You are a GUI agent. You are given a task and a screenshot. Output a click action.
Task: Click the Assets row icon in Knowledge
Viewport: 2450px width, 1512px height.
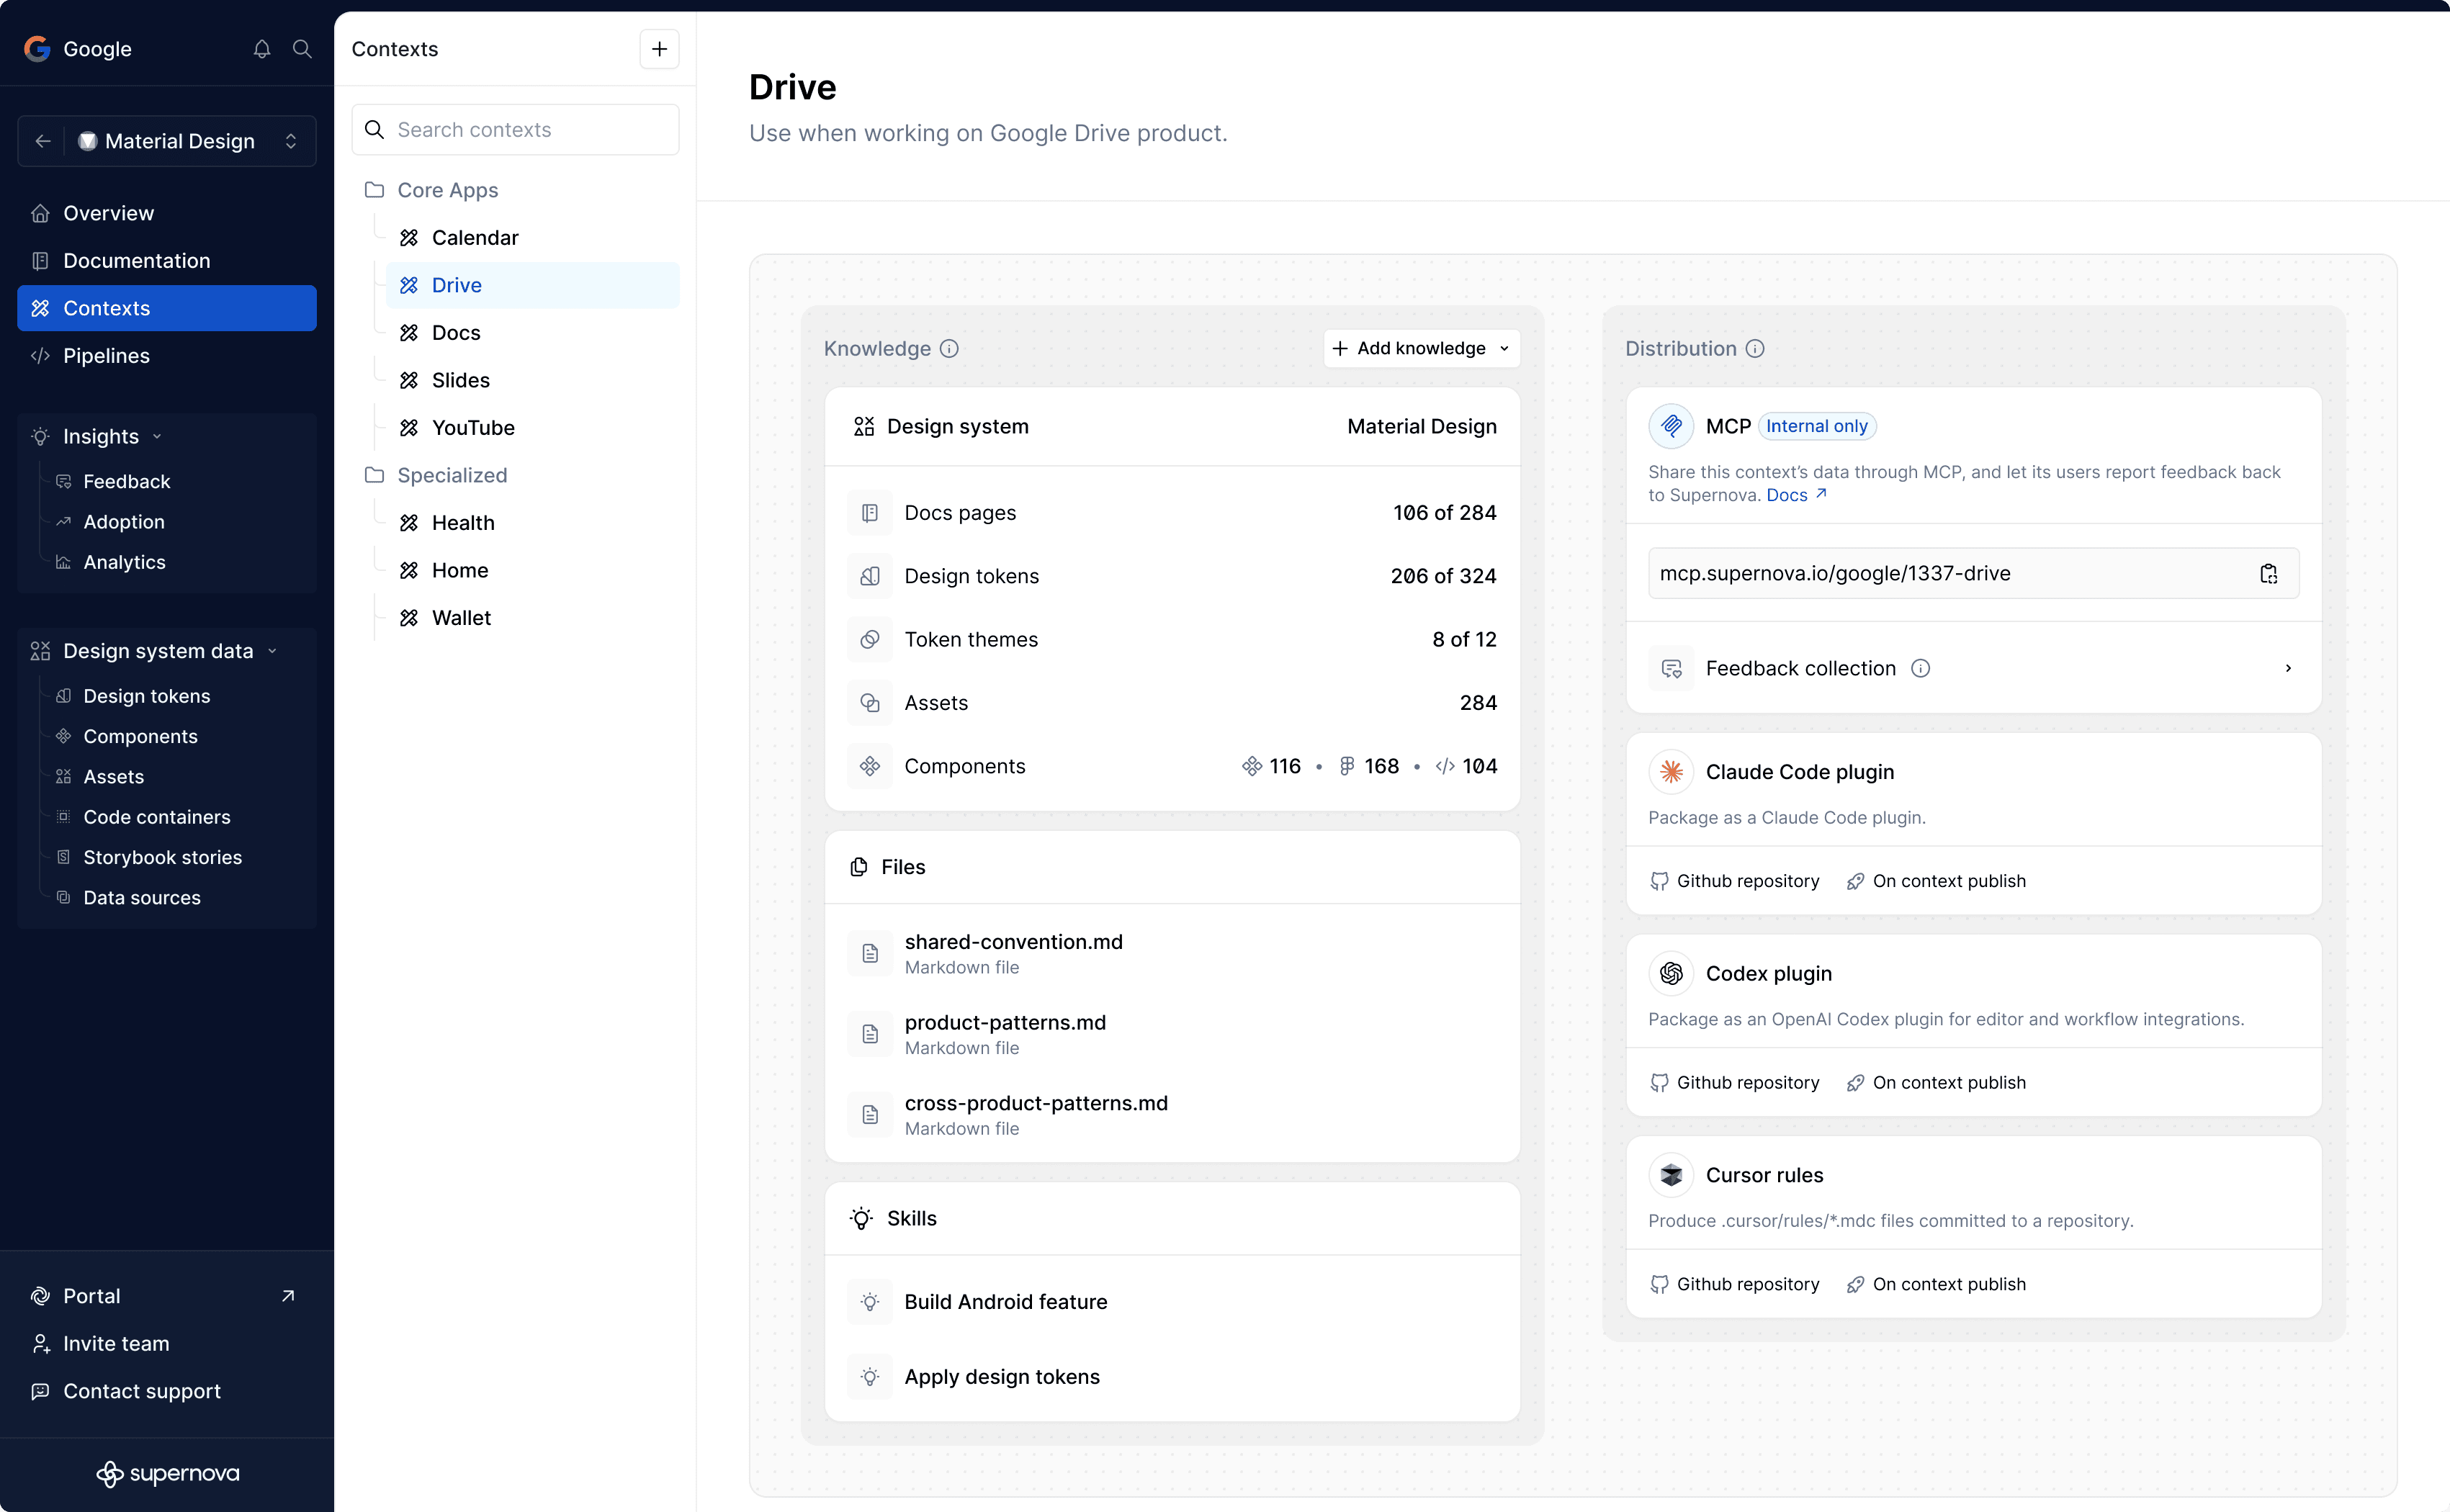pos(870,703)
